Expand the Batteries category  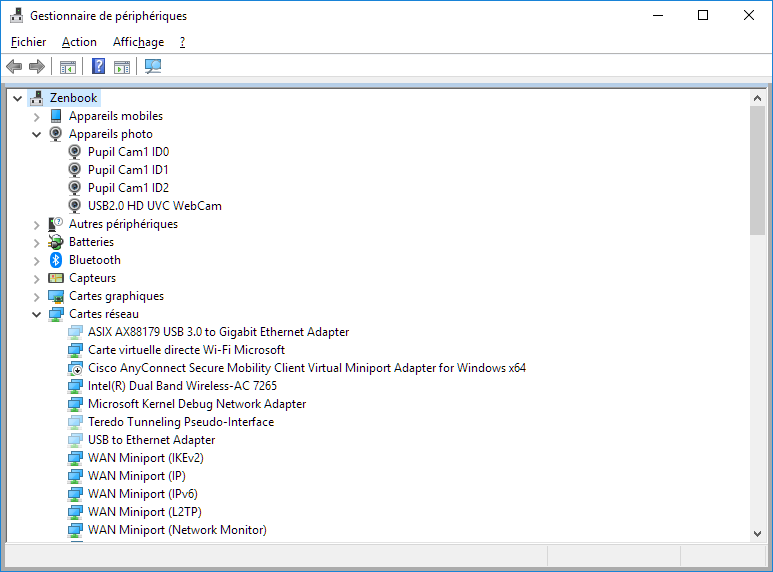[36, 243]
